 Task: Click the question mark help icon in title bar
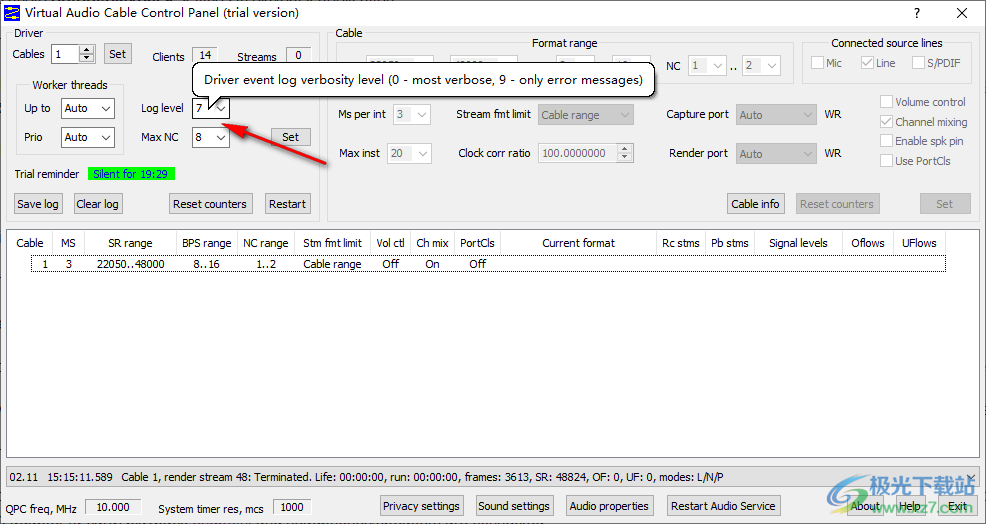917,13
